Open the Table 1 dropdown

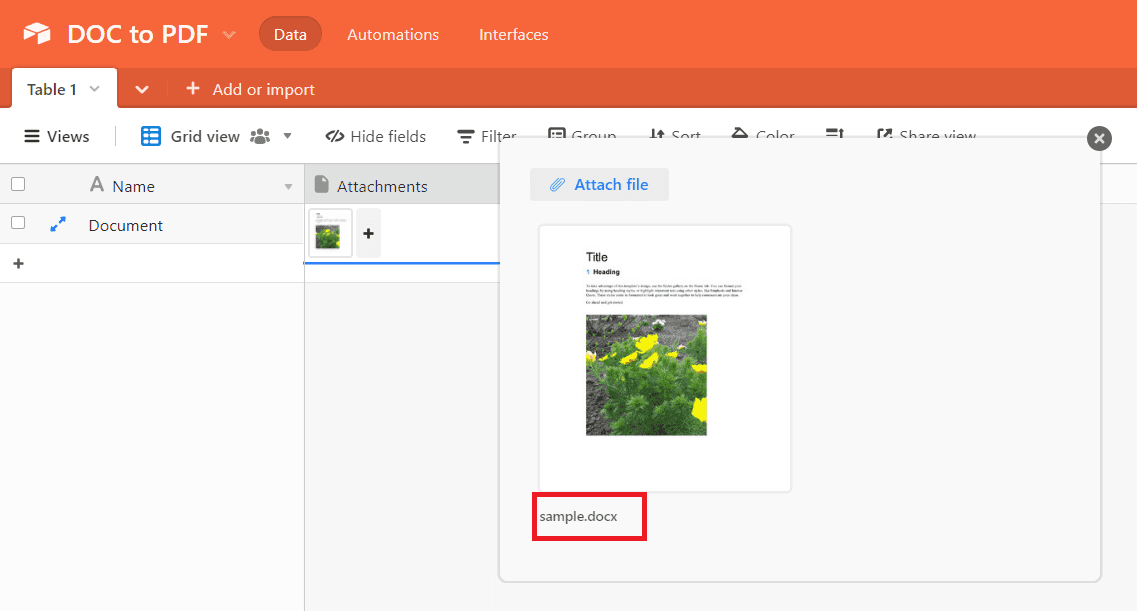pyautogui.click(x=93, y=88)
